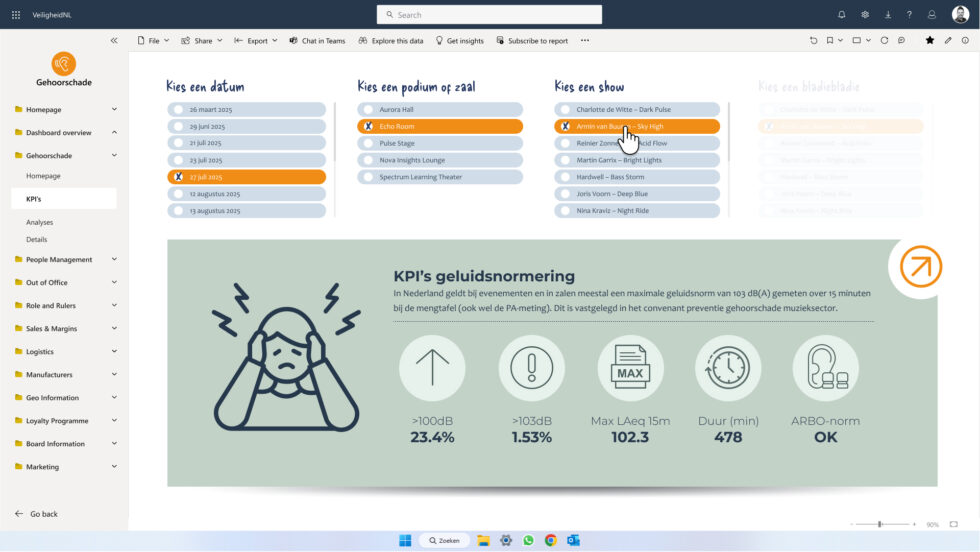
Task: Collapse the Gehoorschade sidebar section
Action: 114,155
